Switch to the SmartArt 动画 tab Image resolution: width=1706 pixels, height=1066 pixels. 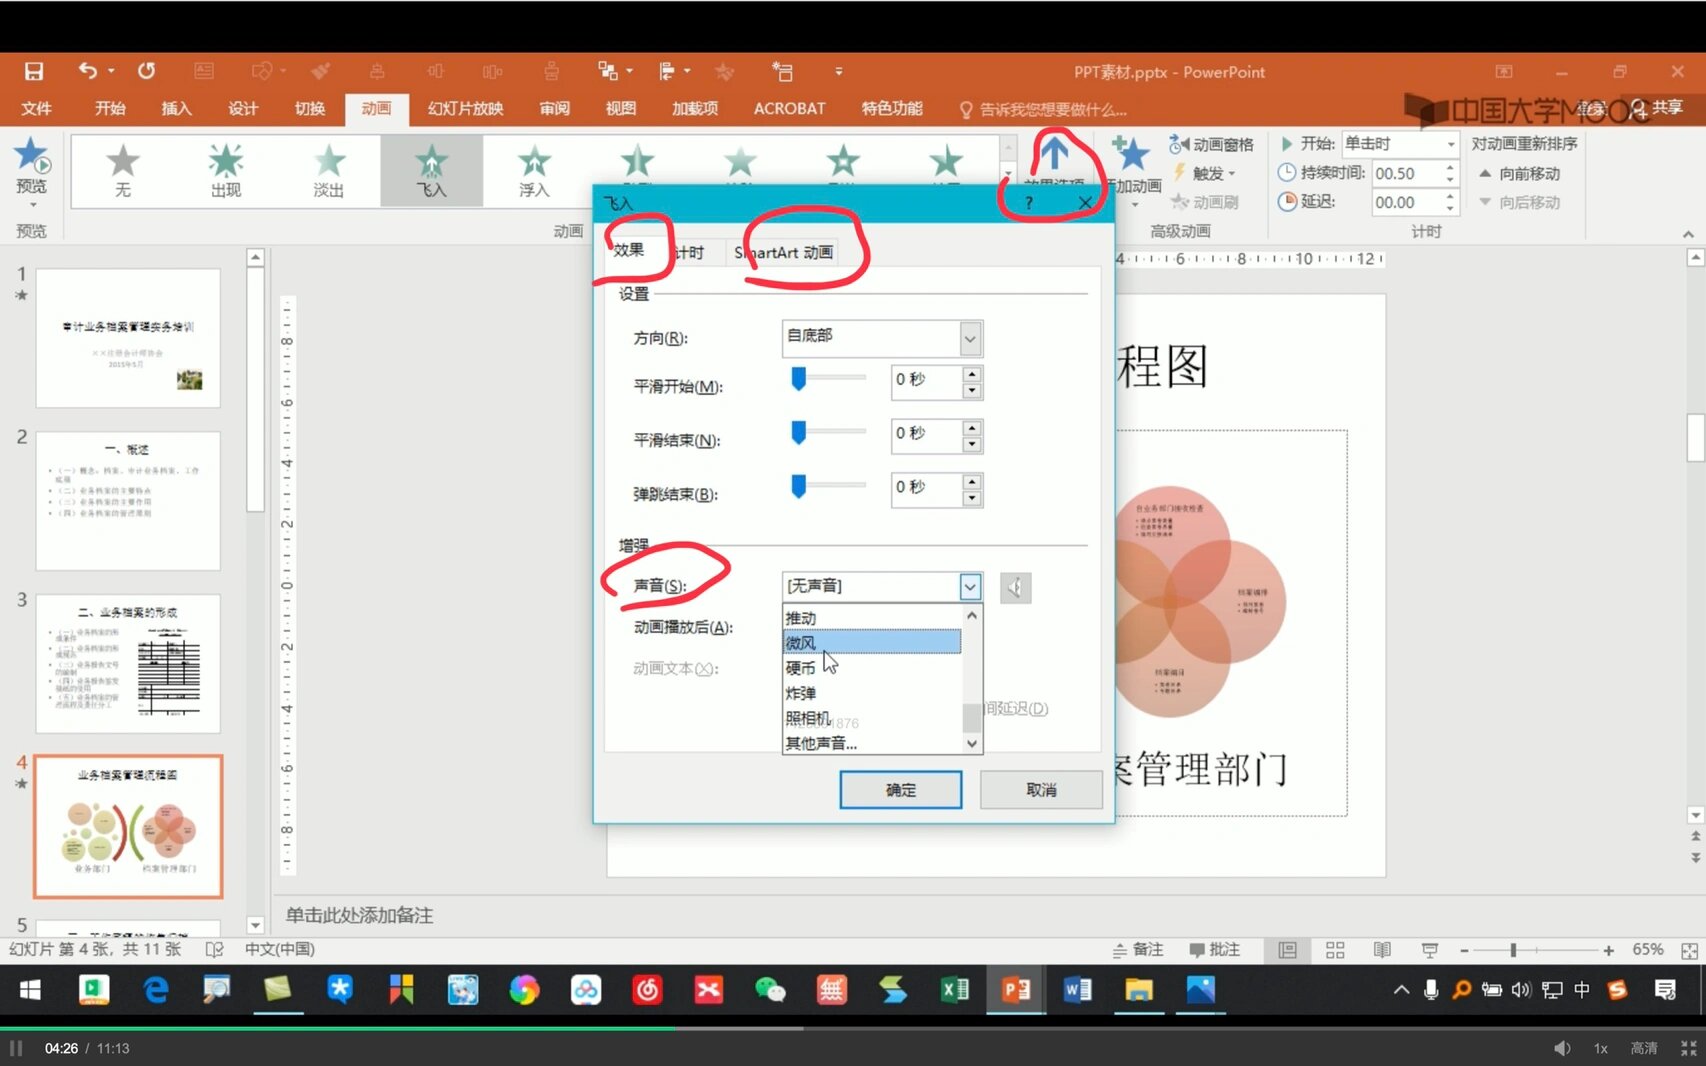(783, 253)
